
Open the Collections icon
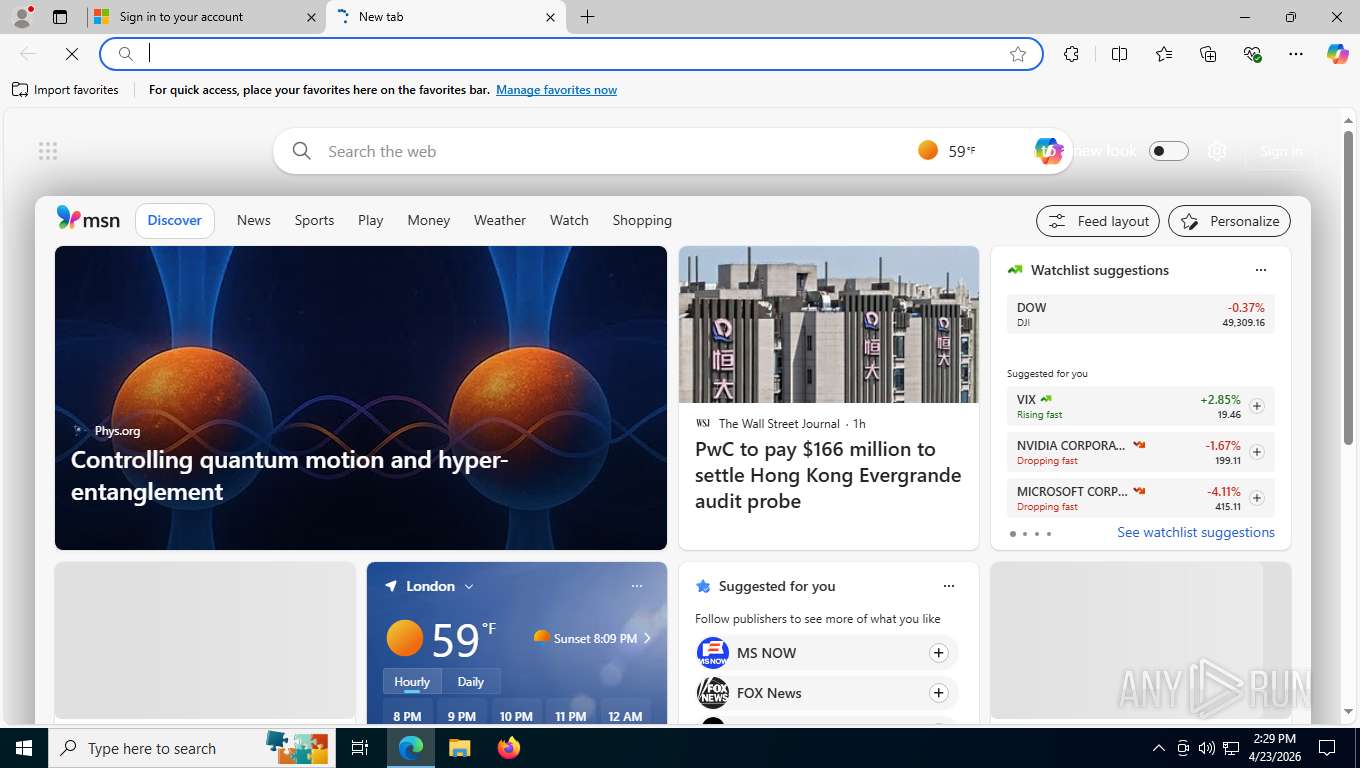[1208, 54]
